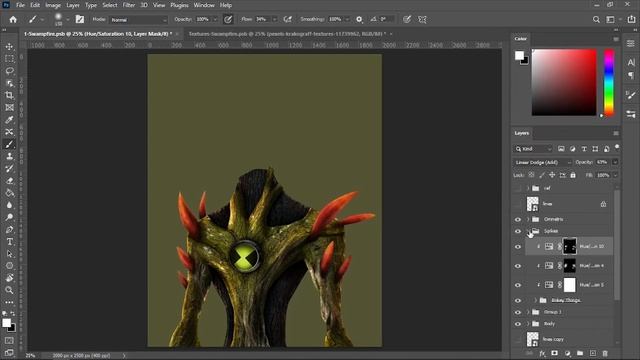Open the brush Mode dropdown
Screen dimensions: 640x360
click(x=138, y=20)
